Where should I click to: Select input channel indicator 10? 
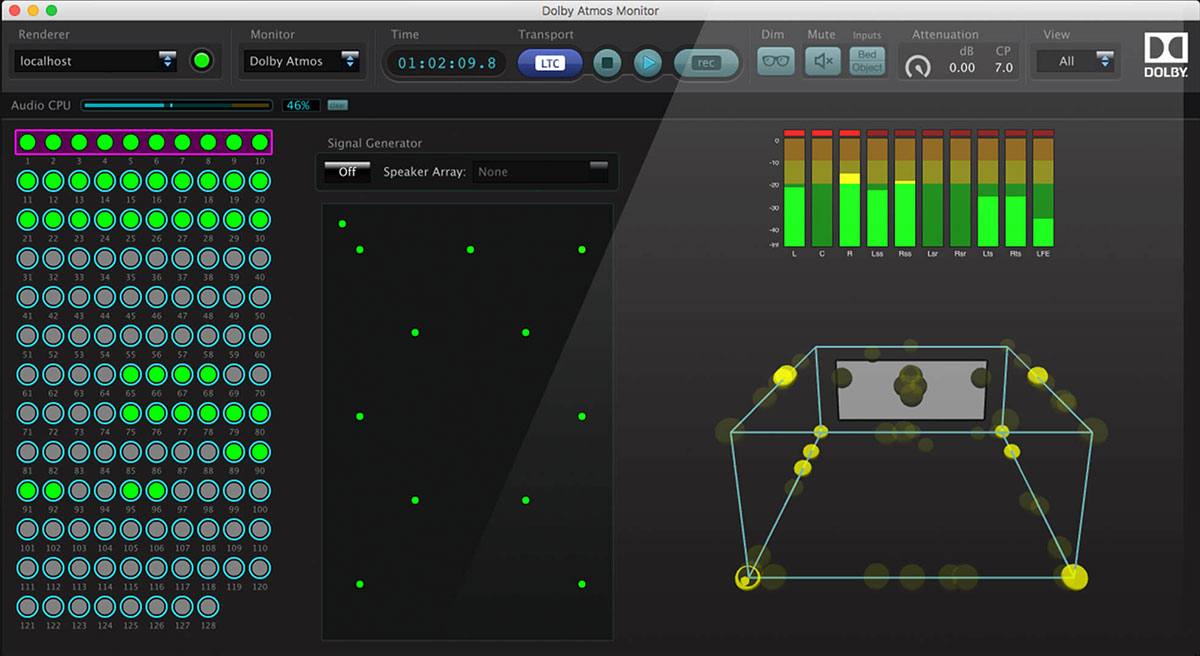point(260,142)
